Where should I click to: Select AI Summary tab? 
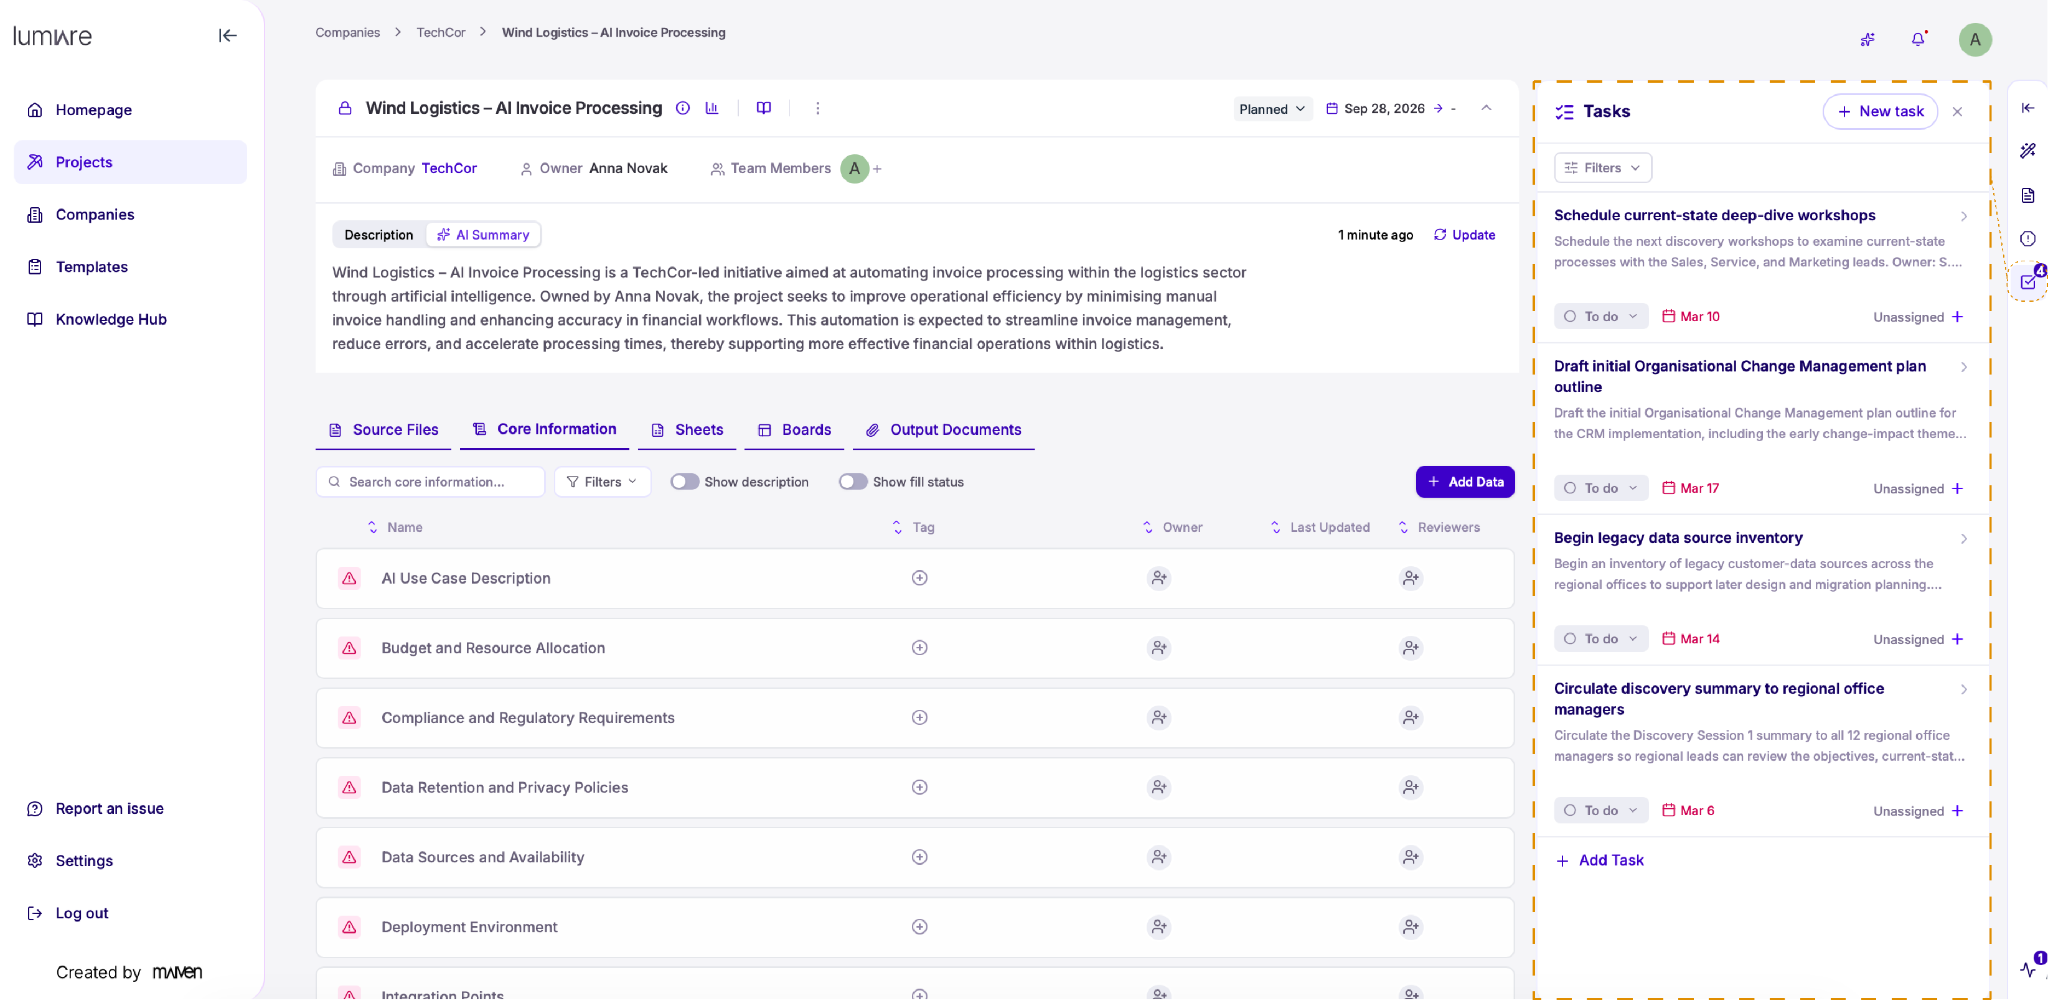pos(484,235)
